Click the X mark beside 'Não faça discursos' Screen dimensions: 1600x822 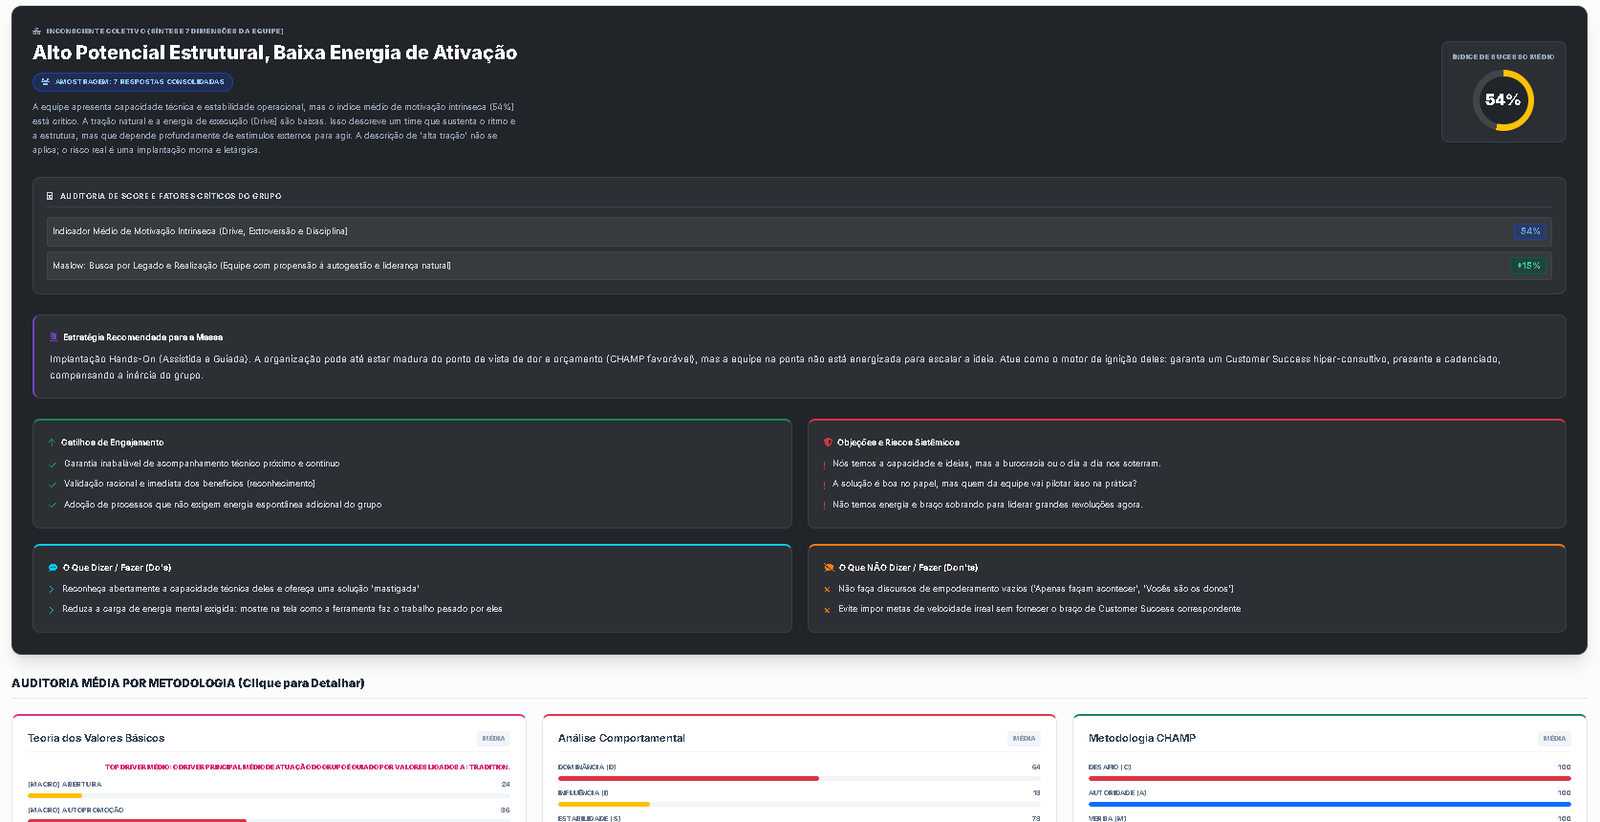tap(827, 589)
